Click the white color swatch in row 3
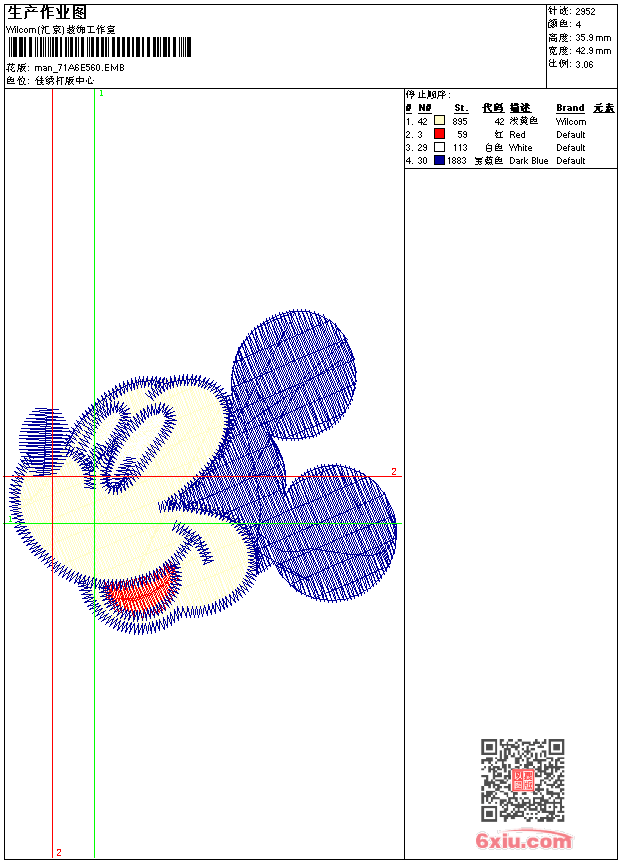 (x=439, y=147)
